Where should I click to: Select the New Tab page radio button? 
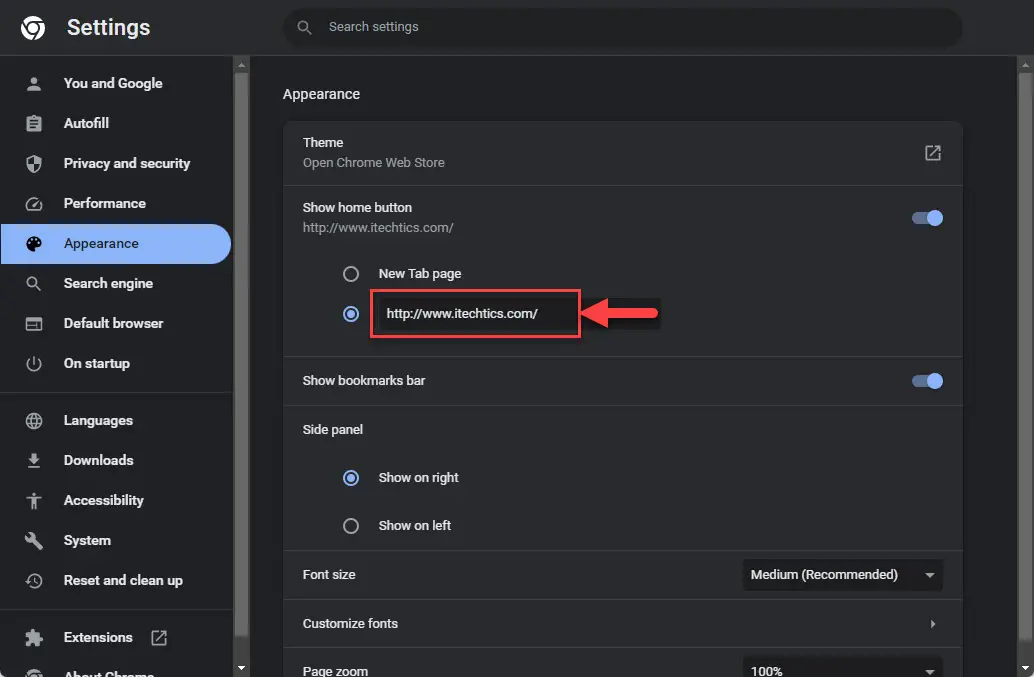tap(351, 274)
